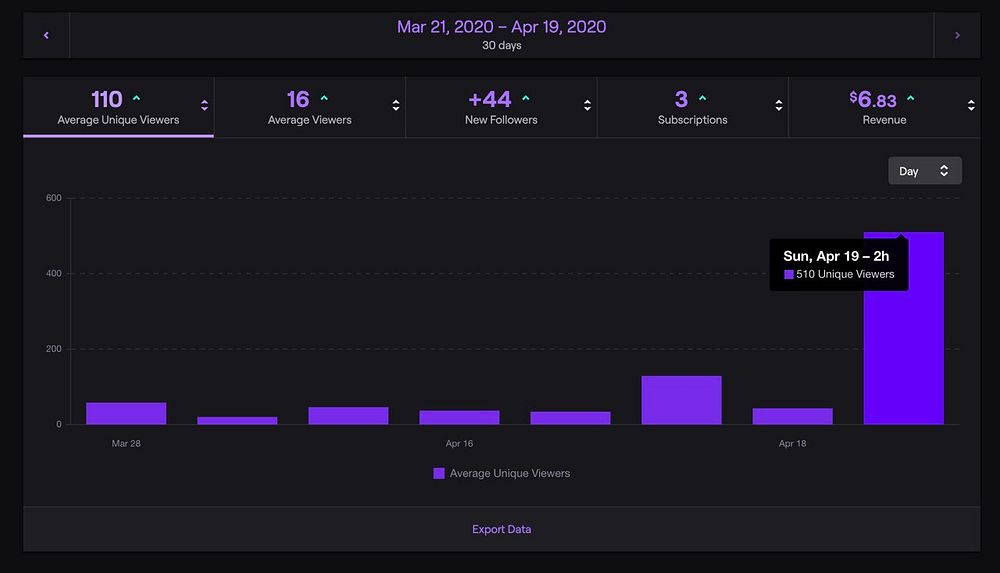Click the +44 followers value
Screen dimensions: 1000x573
point(490,99)
